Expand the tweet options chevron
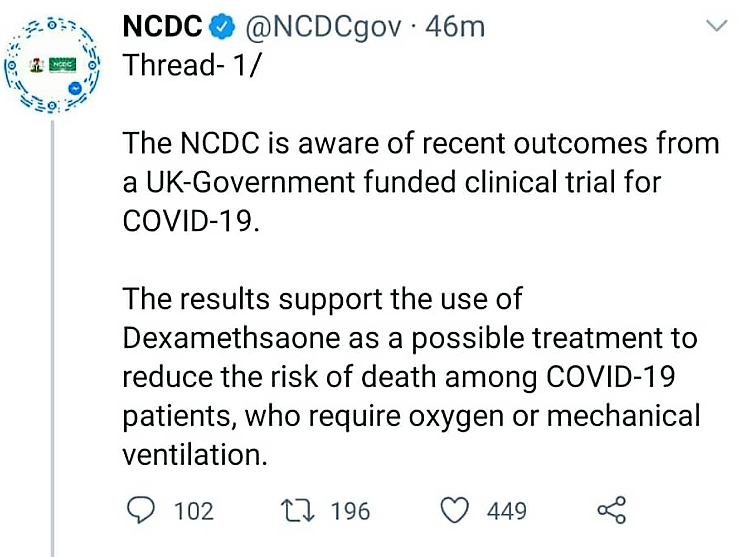The width and height of the screenshot is (738, 557). pos(718,25)
